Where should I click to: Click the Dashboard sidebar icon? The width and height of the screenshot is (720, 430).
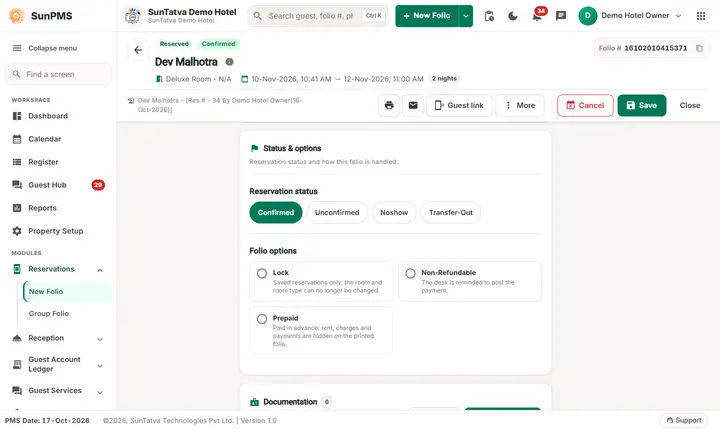[17, 116]
